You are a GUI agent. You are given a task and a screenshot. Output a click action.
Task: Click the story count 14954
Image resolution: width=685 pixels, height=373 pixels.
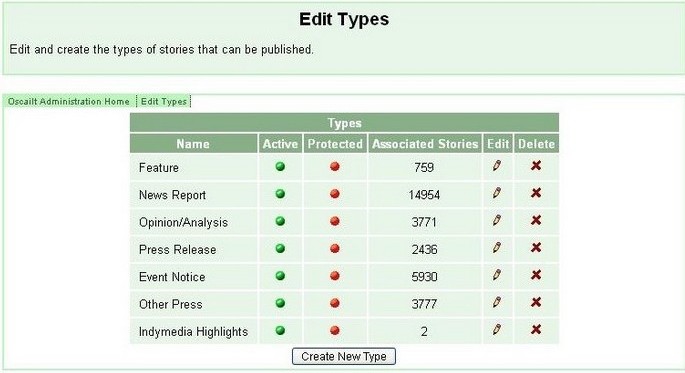pyautogui.click(x=424, y=195)
